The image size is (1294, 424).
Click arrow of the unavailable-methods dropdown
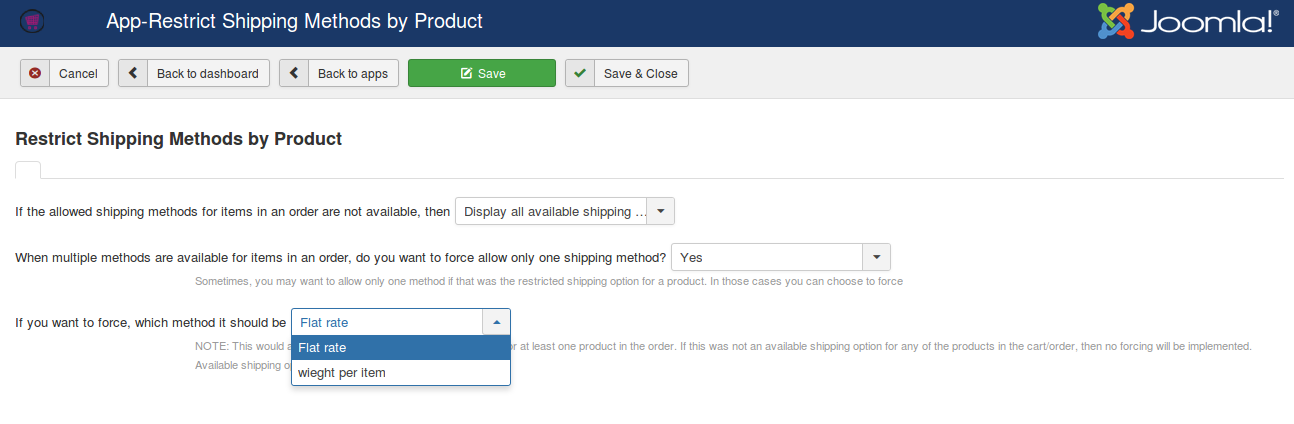[662, 212]
